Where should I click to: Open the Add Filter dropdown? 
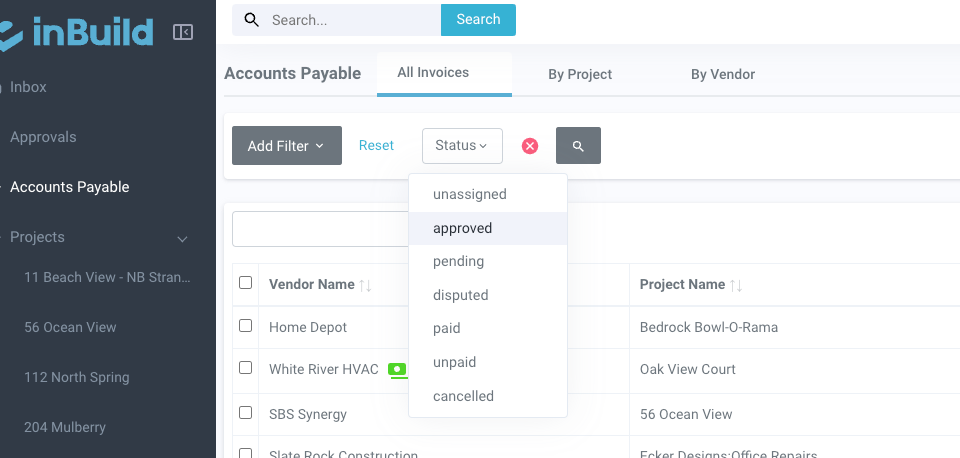(286, 146)
